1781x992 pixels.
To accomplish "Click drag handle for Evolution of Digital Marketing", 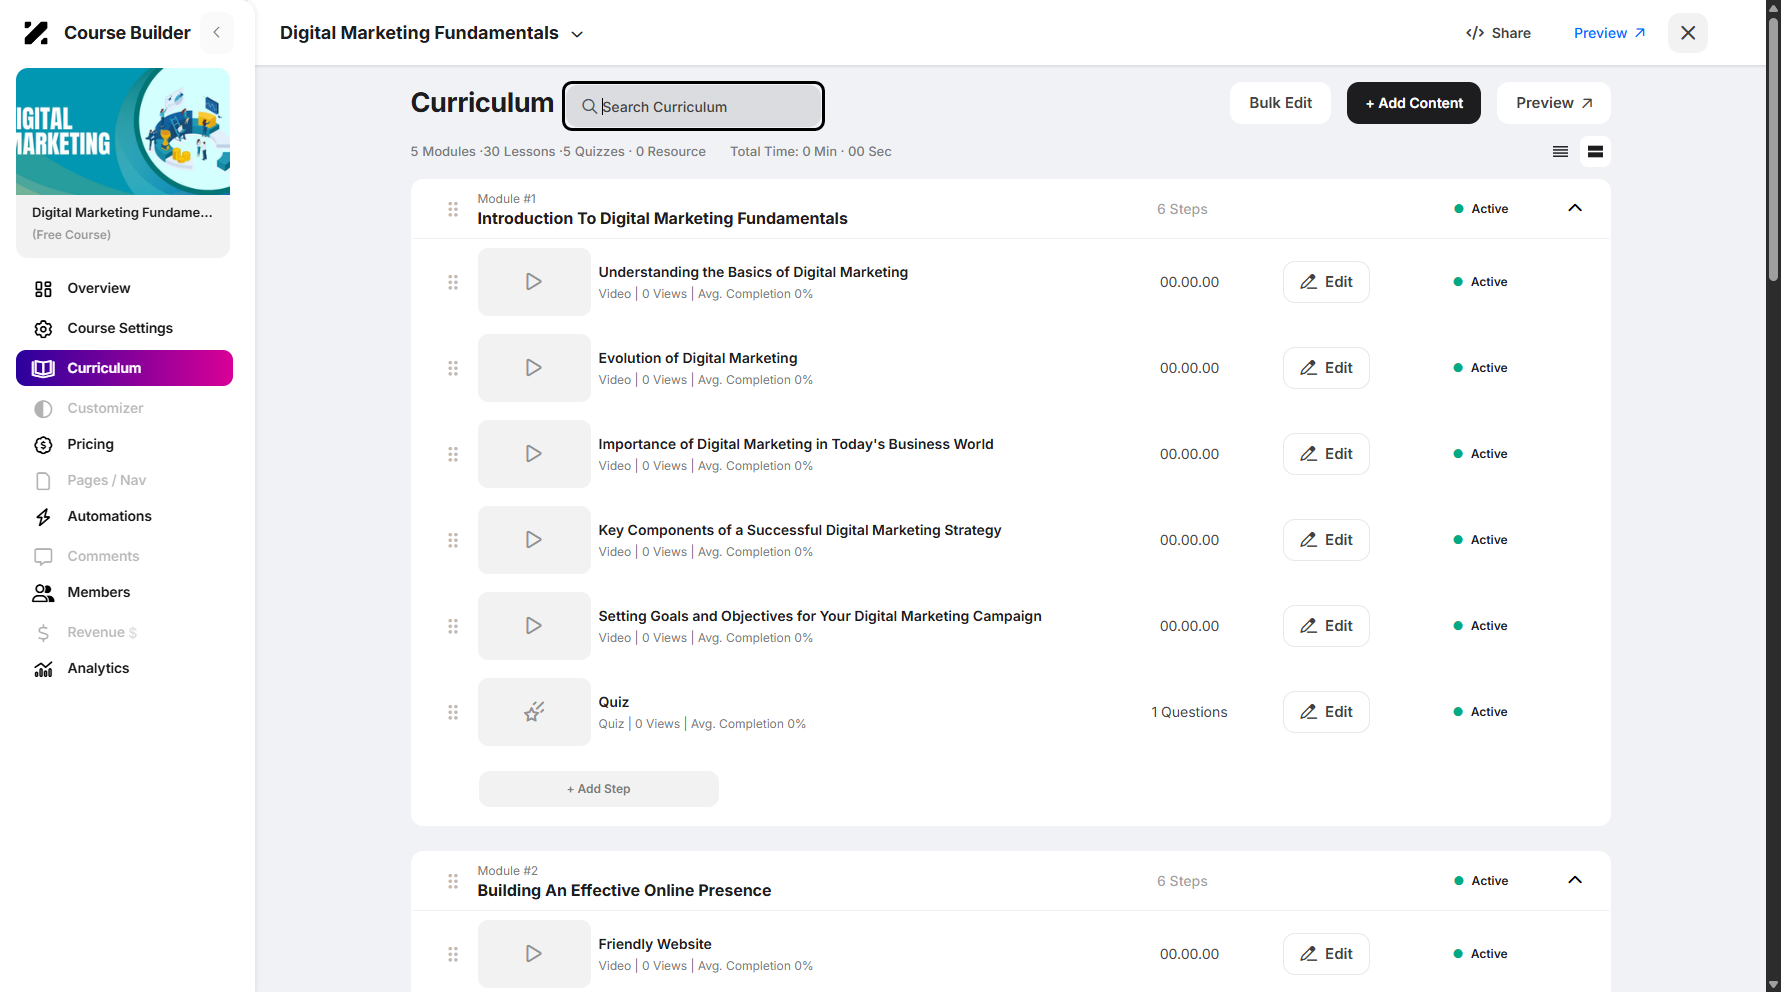I will pyautogui.click(x=453, y=368).
